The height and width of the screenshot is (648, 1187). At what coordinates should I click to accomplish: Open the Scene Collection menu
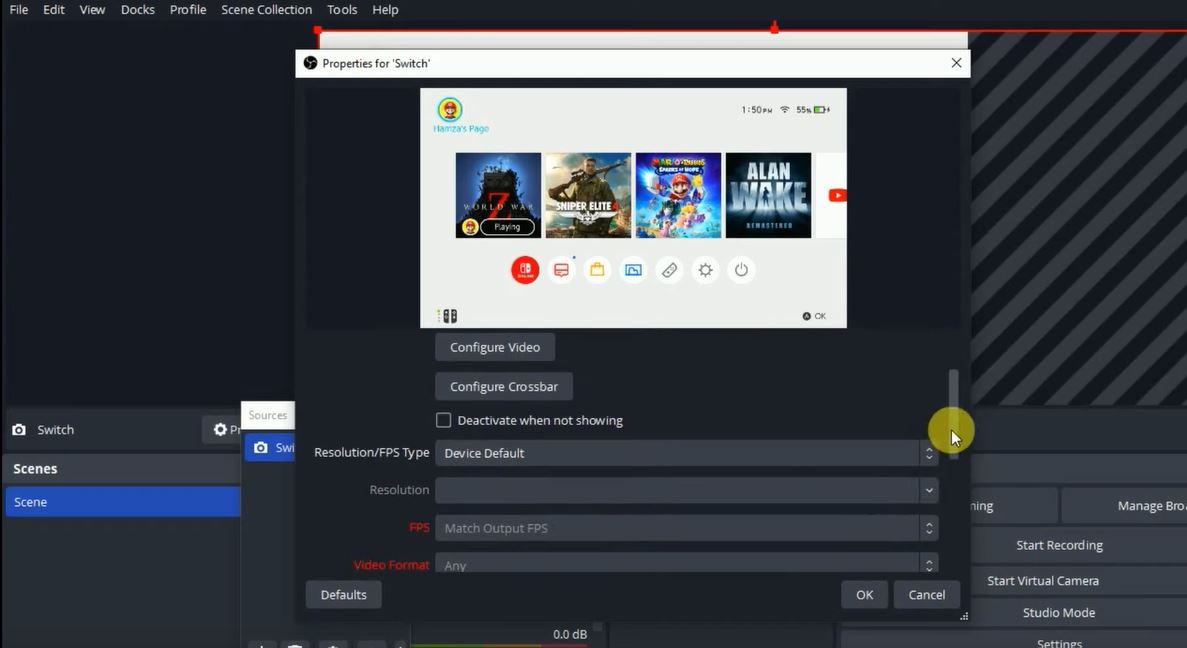pos(266,10)
